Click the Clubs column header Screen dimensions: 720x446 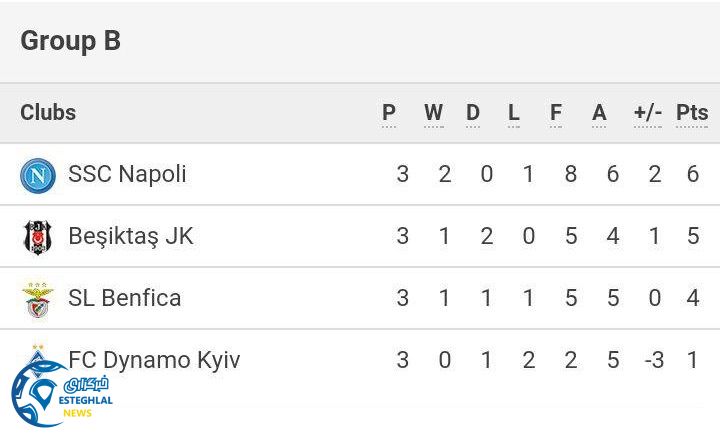pyautogui.click(x=48, y=112)
